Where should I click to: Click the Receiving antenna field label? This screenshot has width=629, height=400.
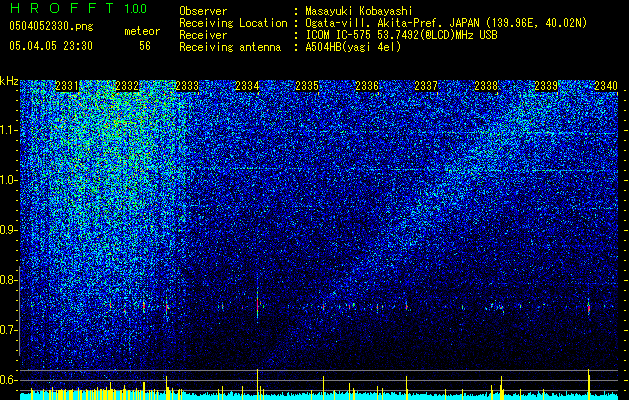tap(230, 47)
